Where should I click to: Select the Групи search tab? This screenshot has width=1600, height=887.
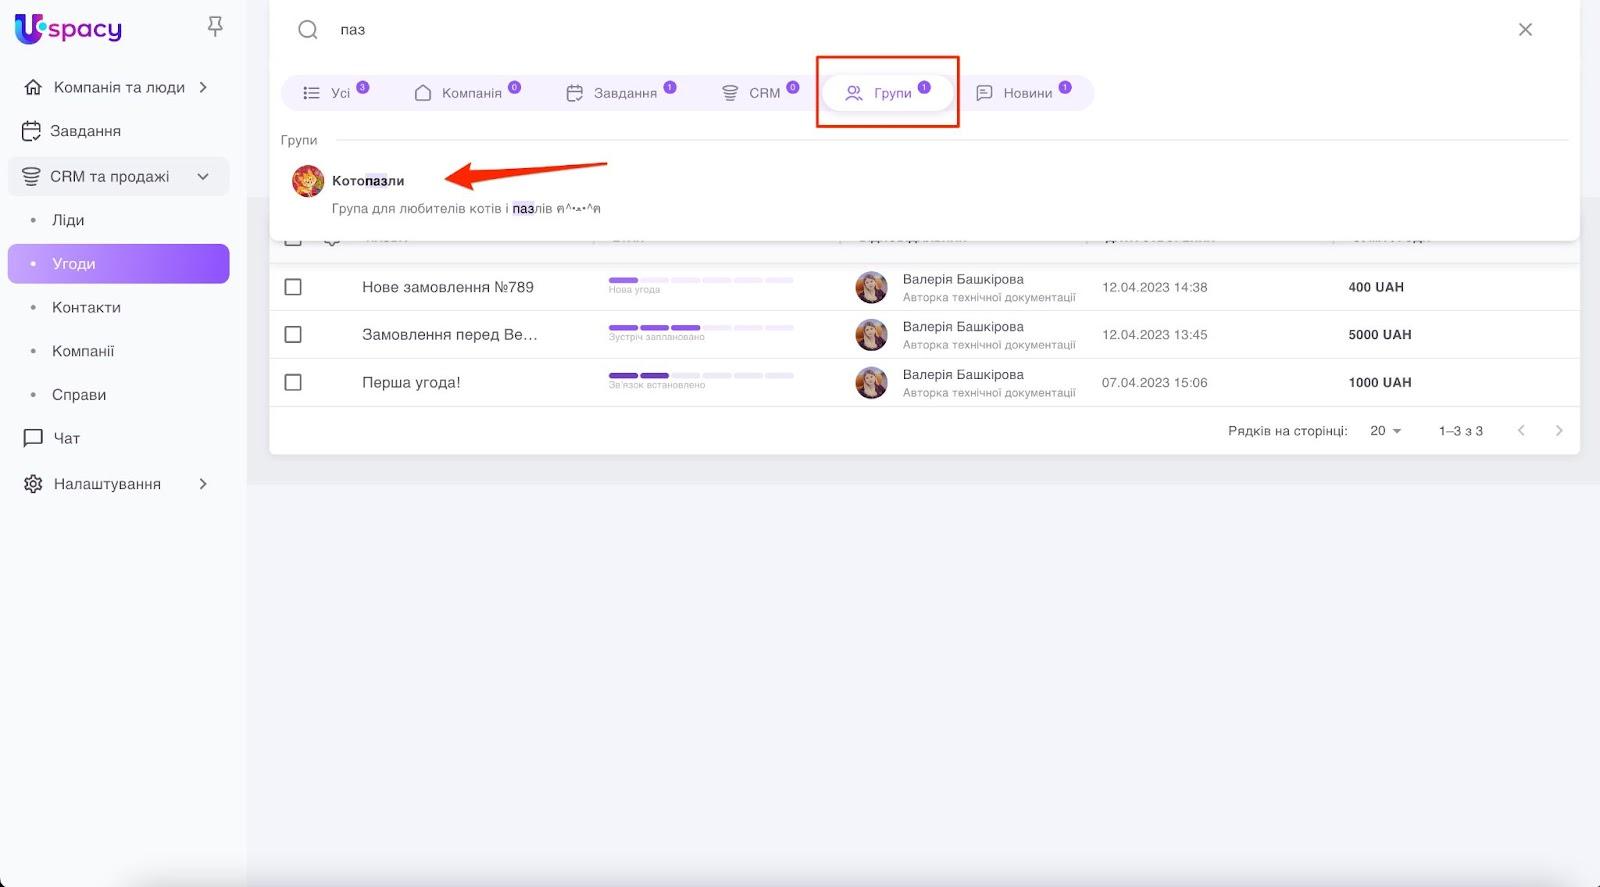[x=888, y=93]
